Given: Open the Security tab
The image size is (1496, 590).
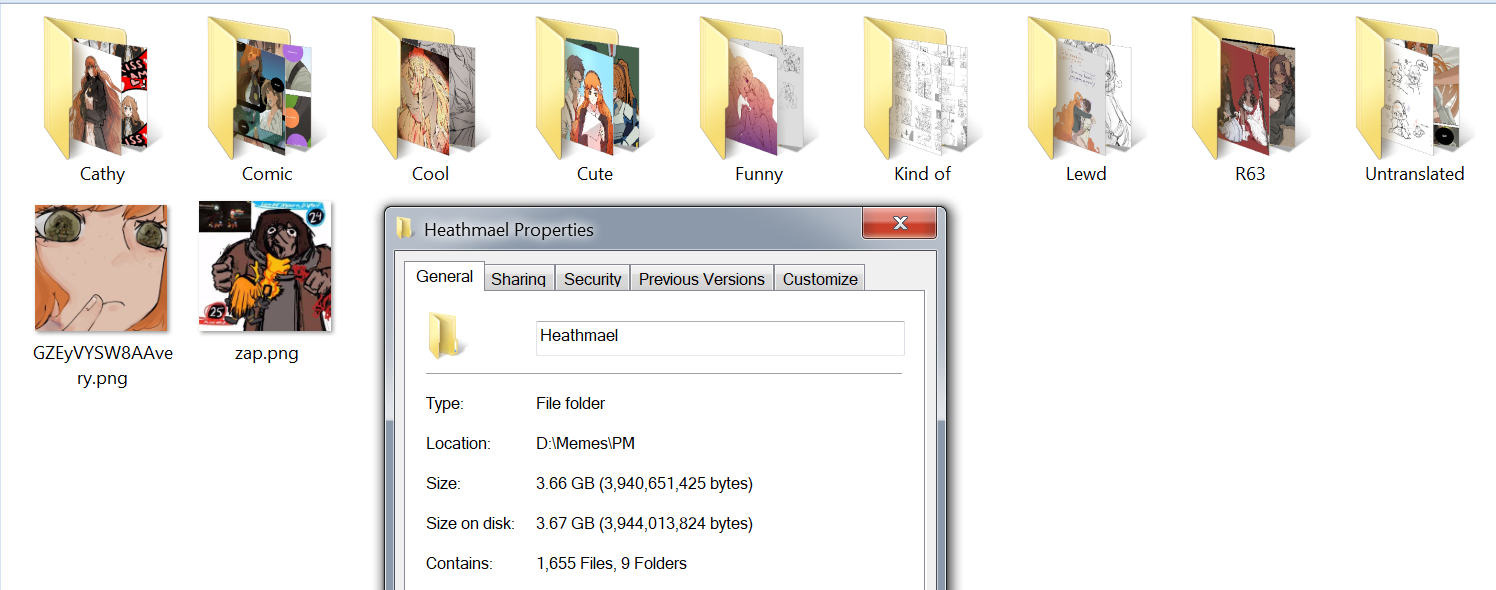Looking at the screenshot, I should 592,279.
